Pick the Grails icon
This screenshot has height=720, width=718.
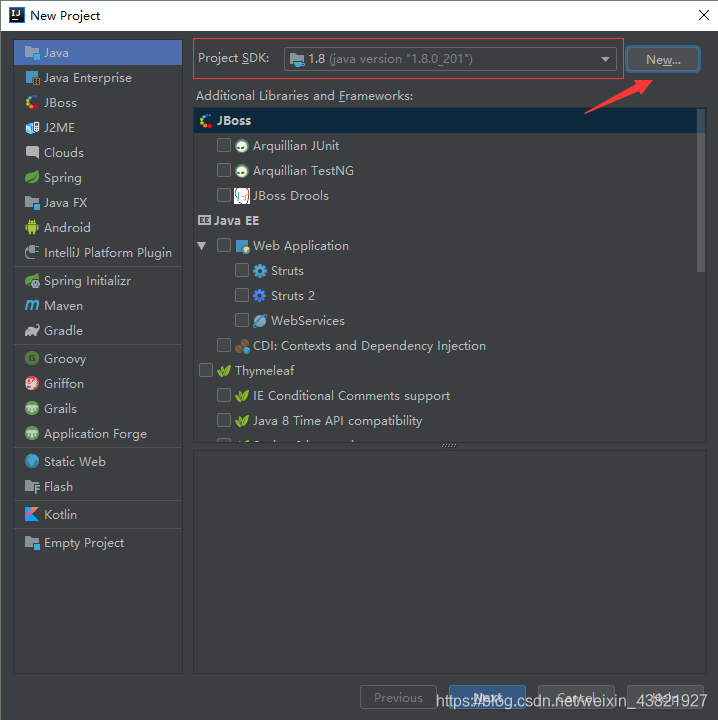pyautogui.click(x=32, y=408)
